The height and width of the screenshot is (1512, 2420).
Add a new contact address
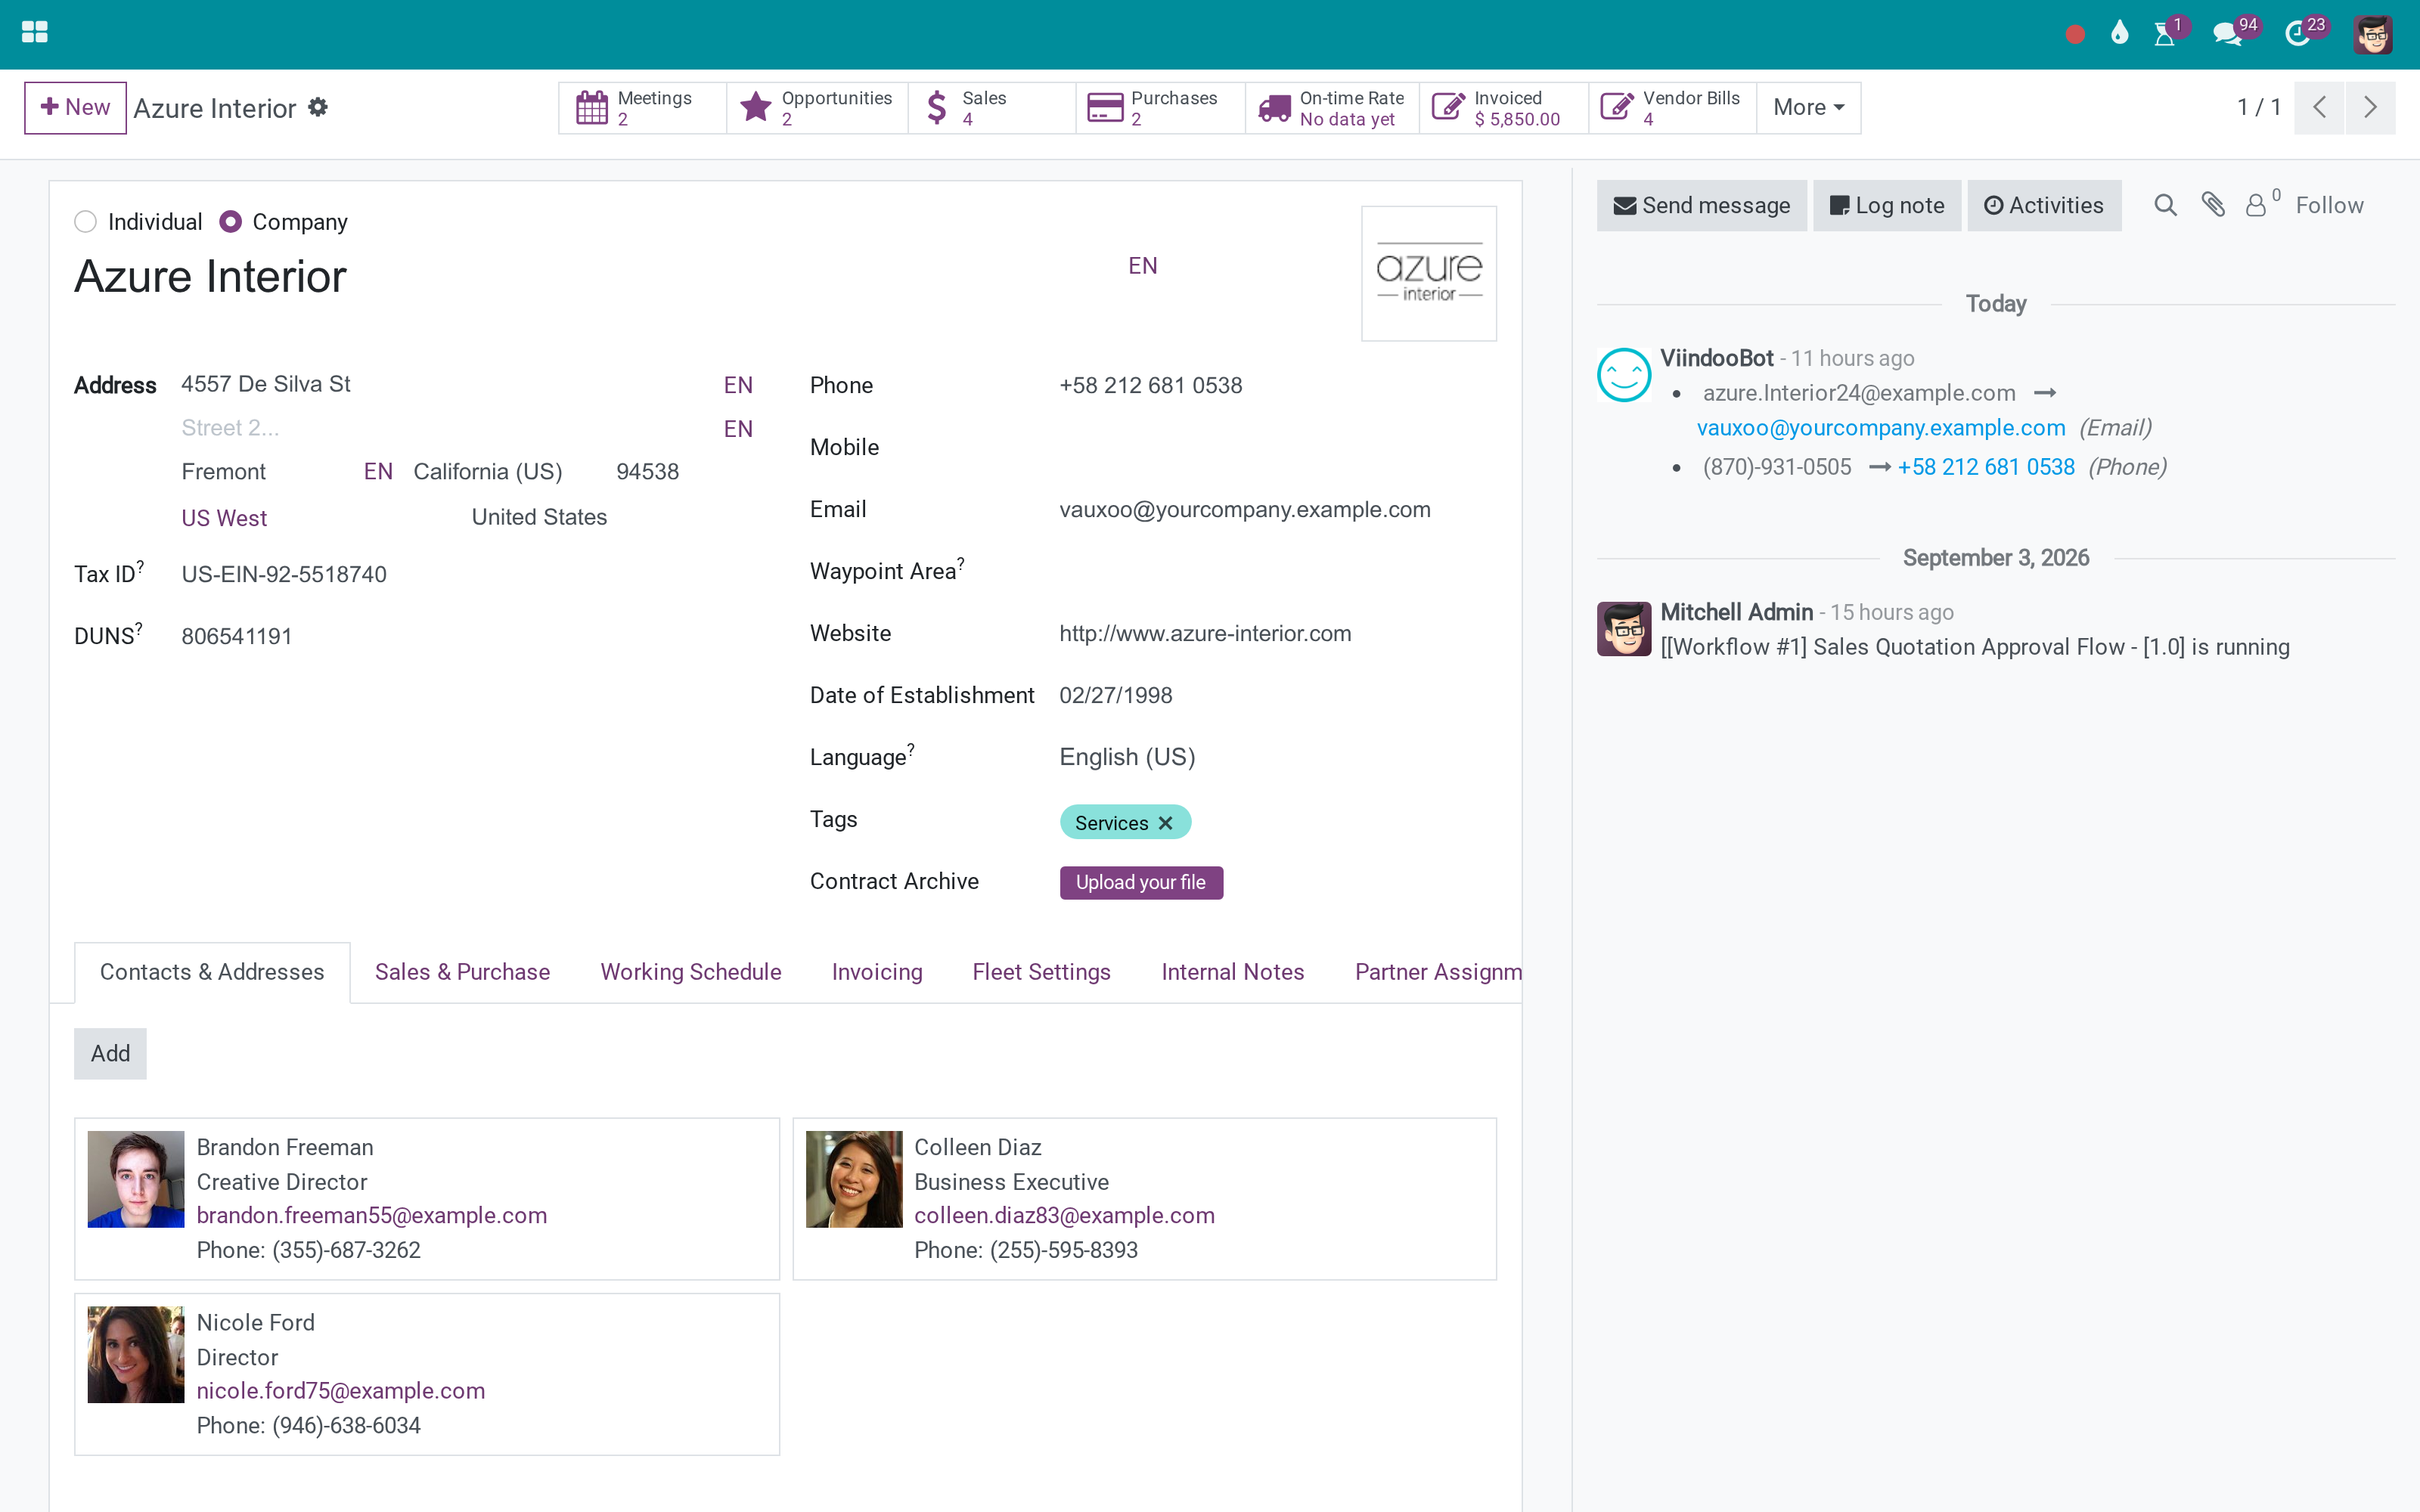tap(110, 1053)
